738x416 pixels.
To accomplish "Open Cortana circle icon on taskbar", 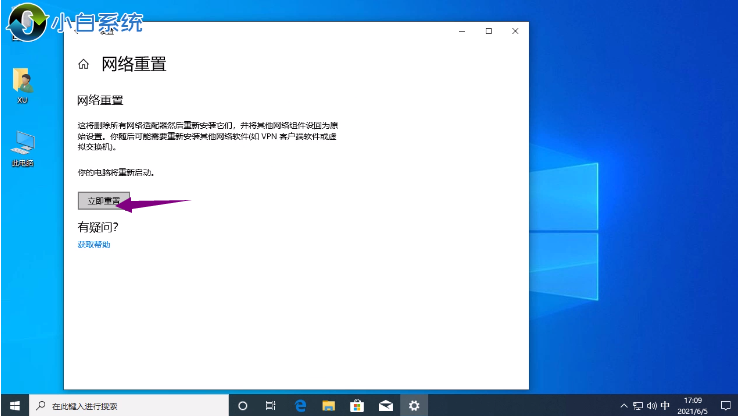I will [x=242, y=406].
